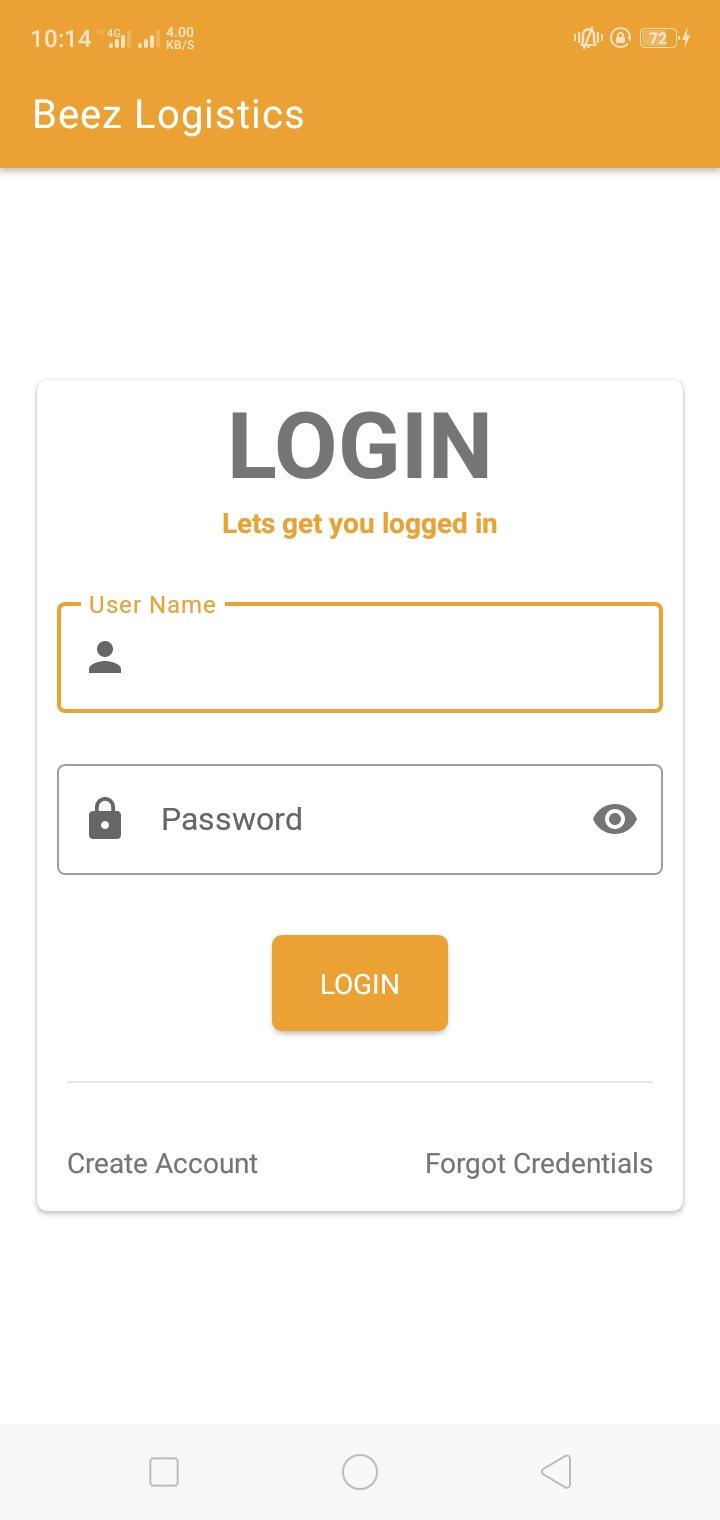
Task: Tap the 4G signal strength icon
Action: coord(118,39)
